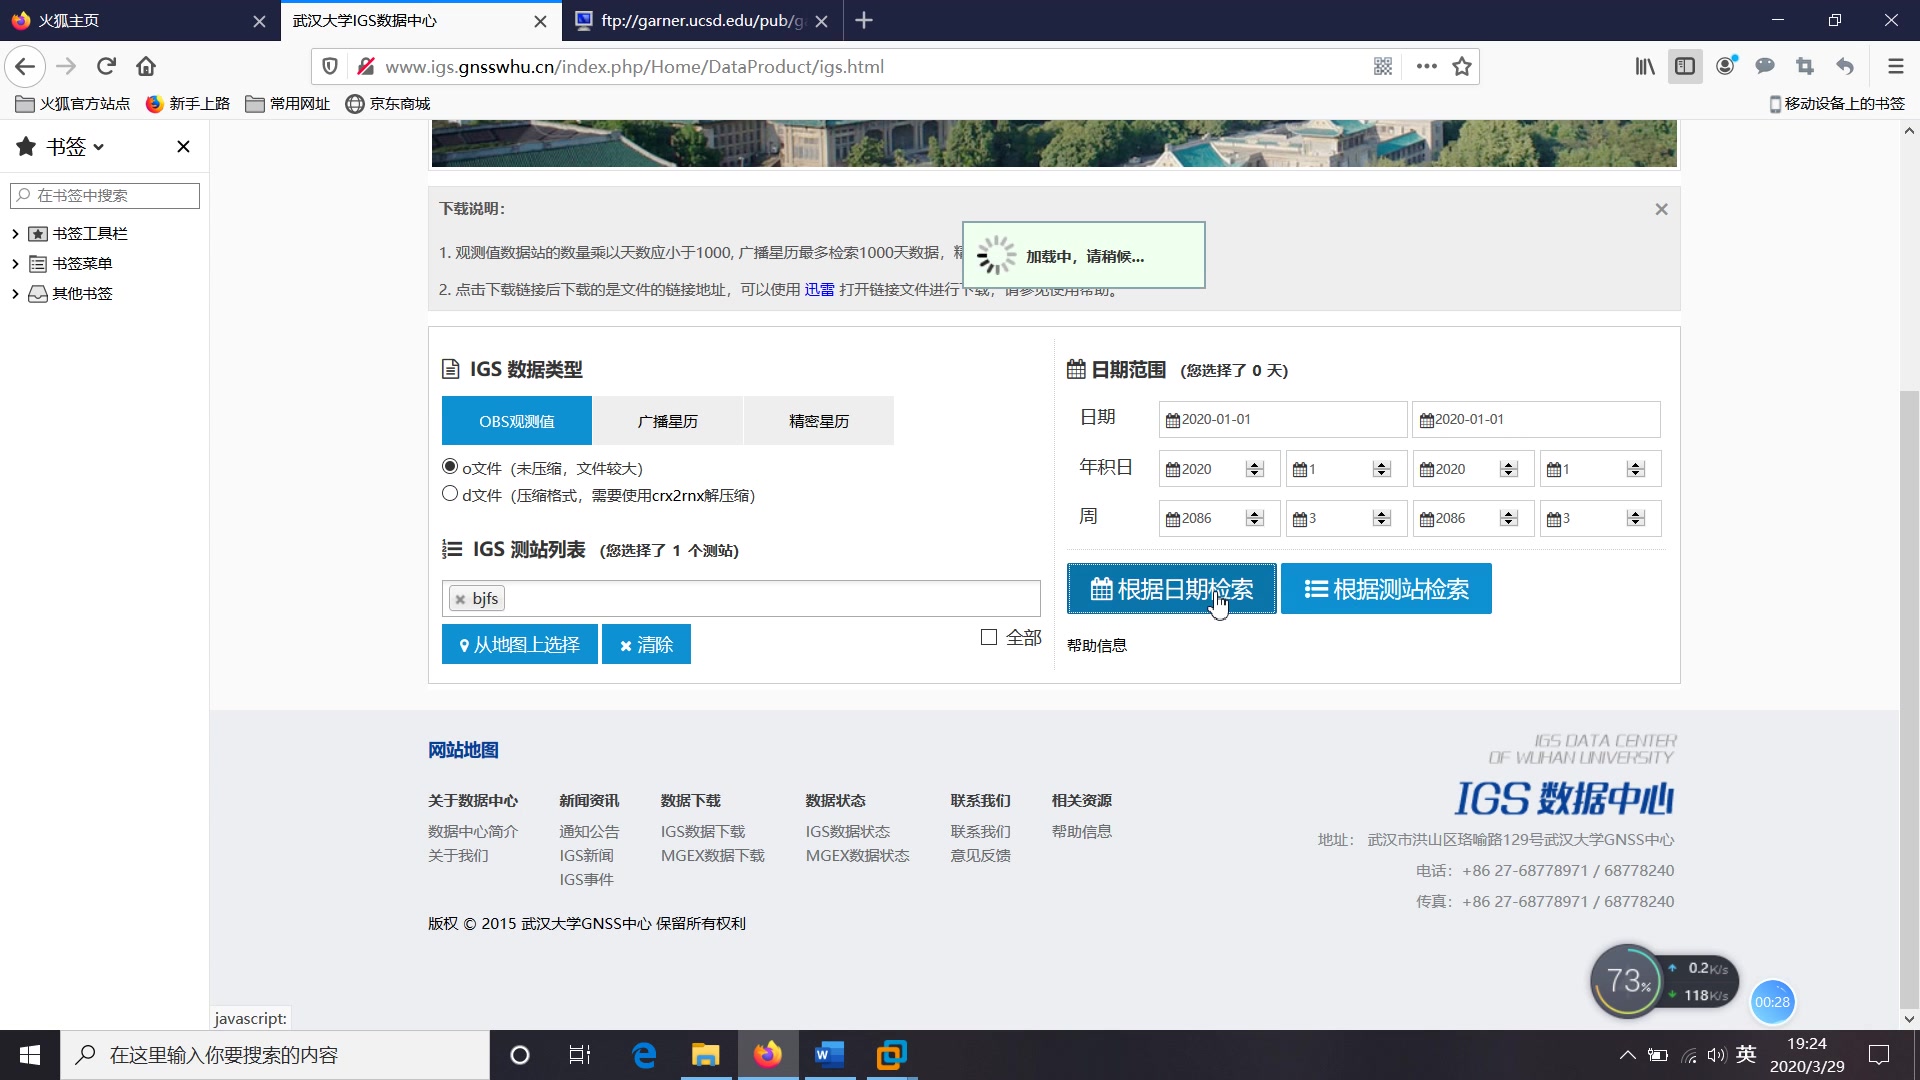
Task: Click the undo arrow toolbar icon
Action: [x=1845, y=67]
